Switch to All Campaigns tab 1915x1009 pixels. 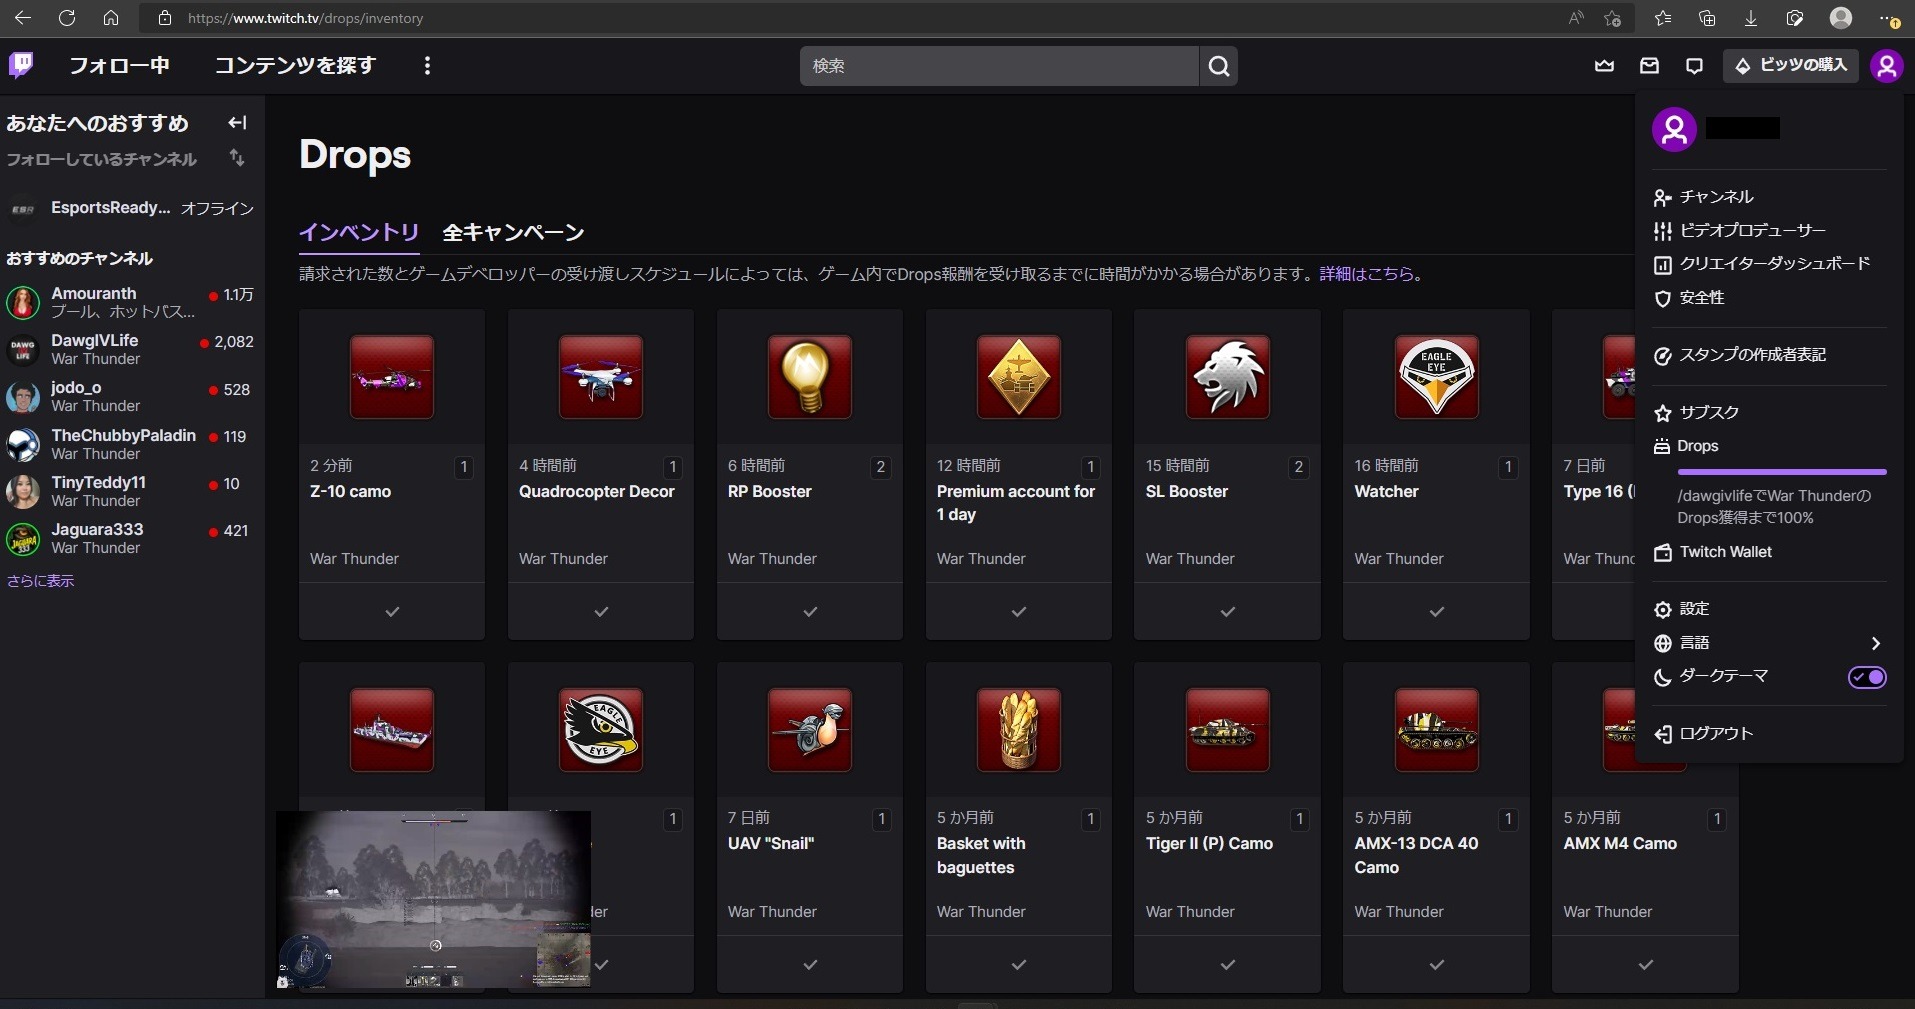[x=513, y=232]
